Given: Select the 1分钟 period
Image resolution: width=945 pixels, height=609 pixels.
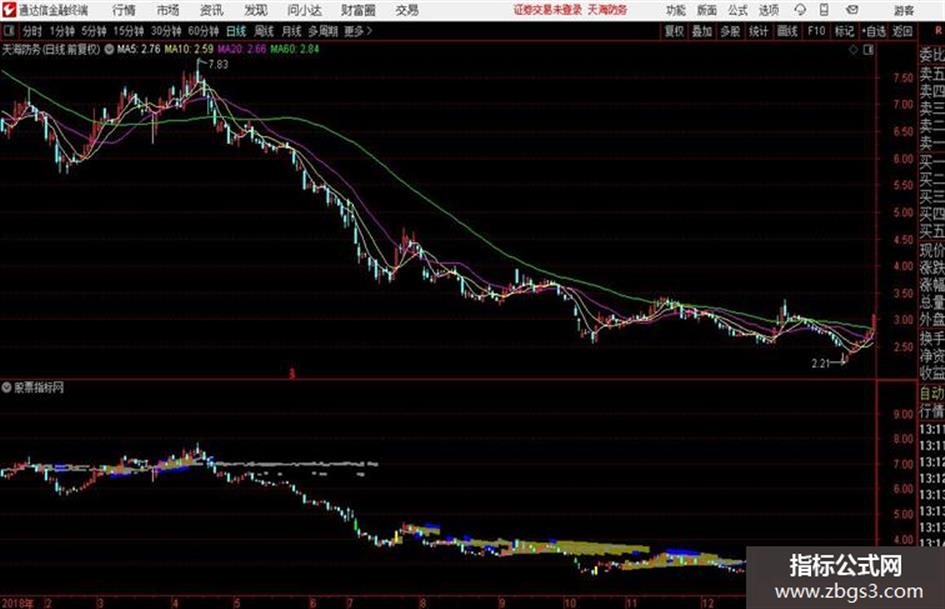Looking at the screenshot, I should [x=61, y=31].
